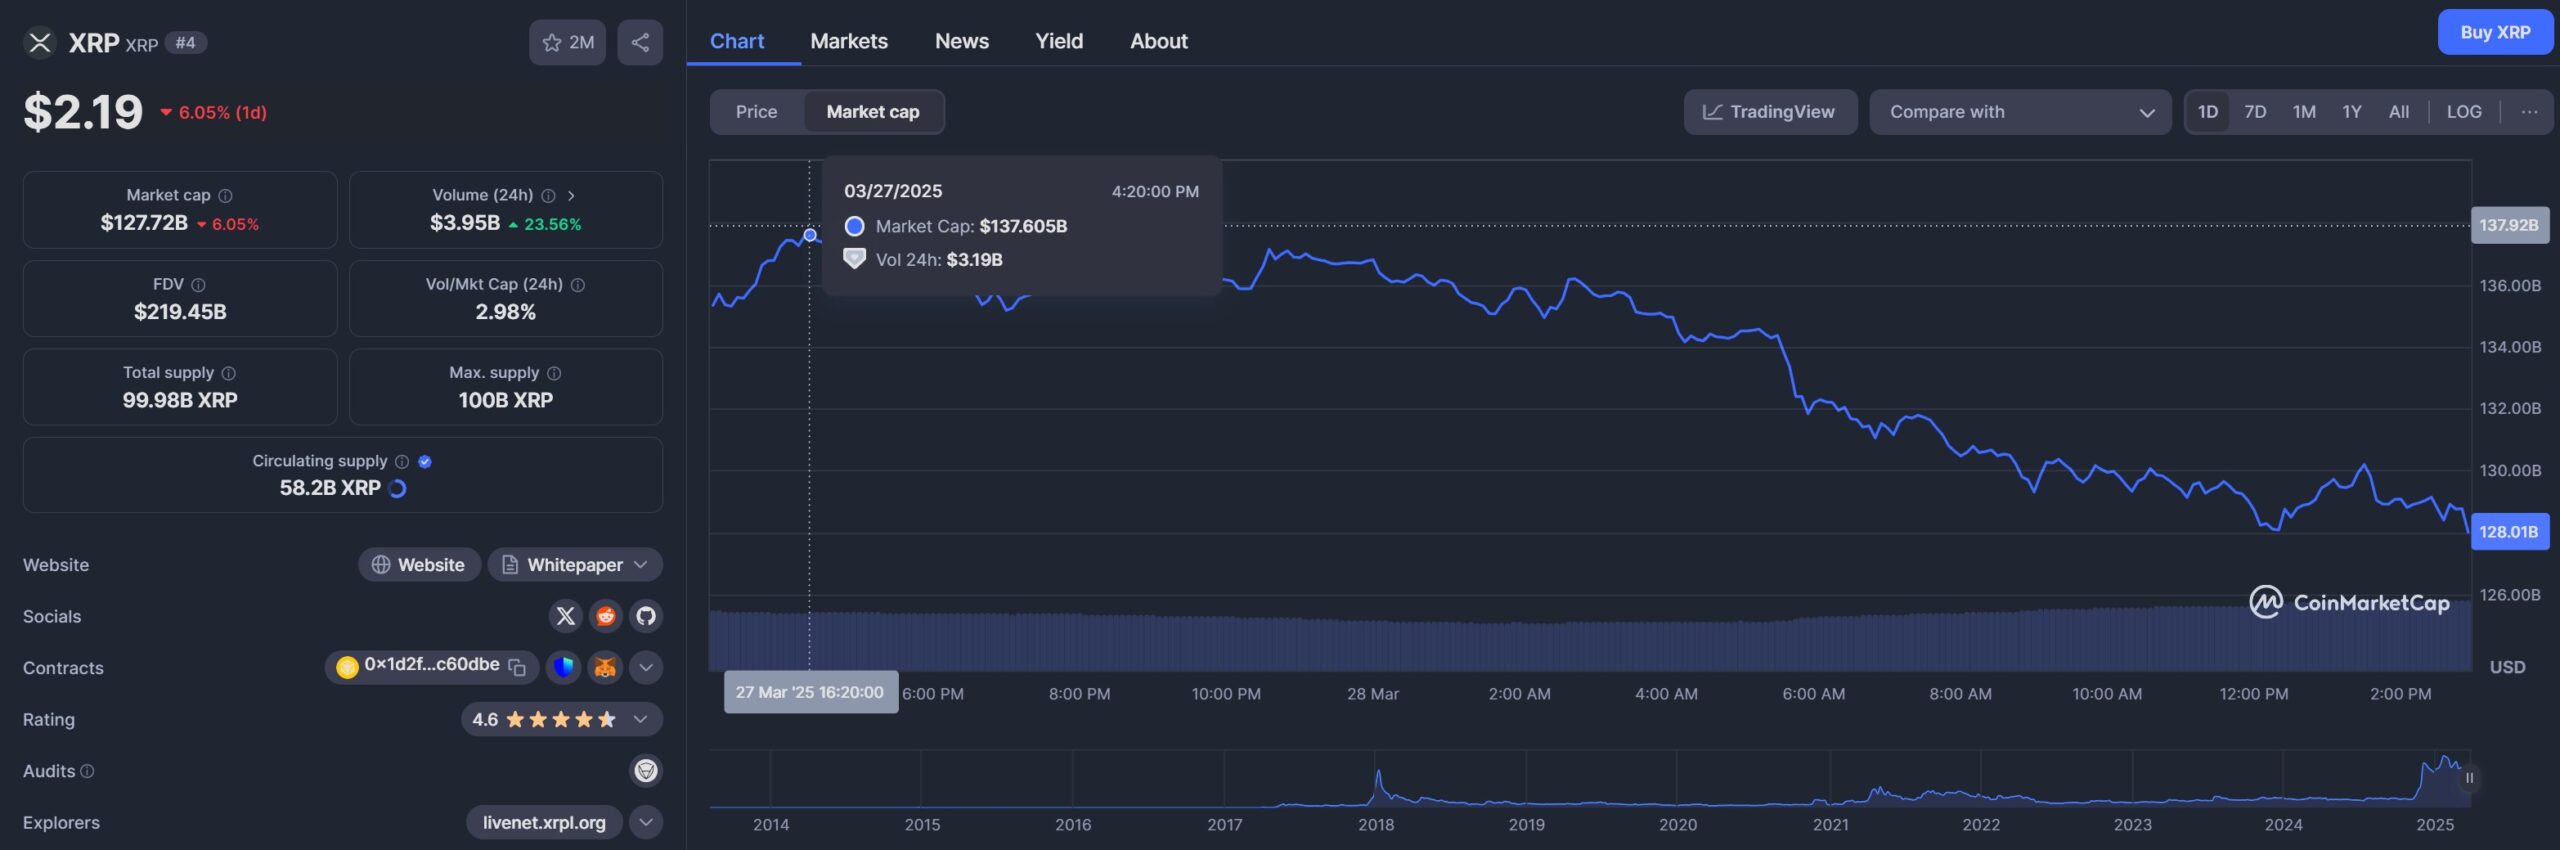Expand the Whitepaper dropdown
The image size is (2560, 850).
click(x=641, y=565)
